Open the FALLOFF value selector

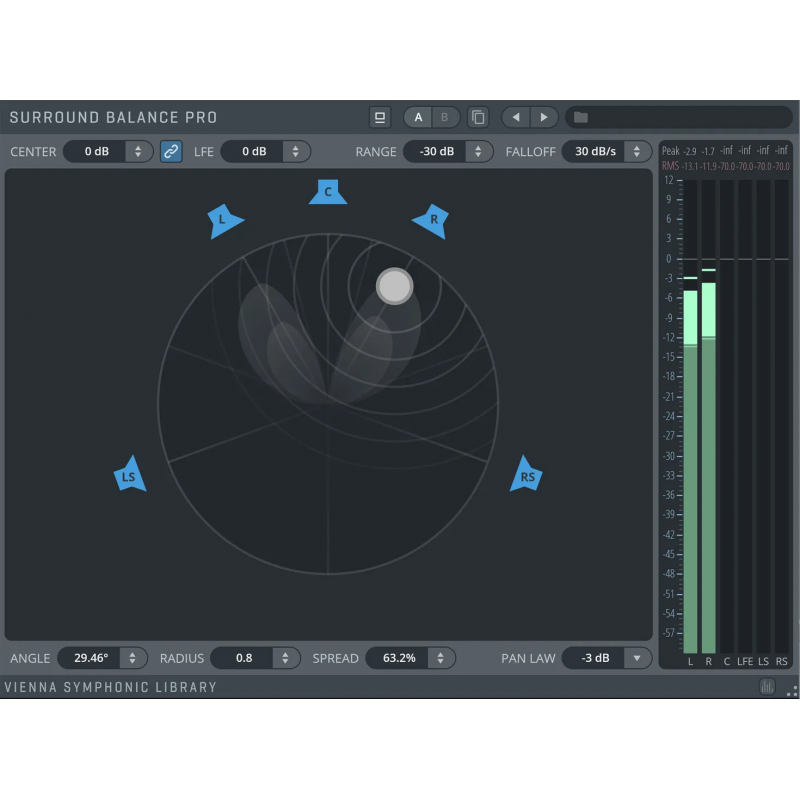click(637, 151)
